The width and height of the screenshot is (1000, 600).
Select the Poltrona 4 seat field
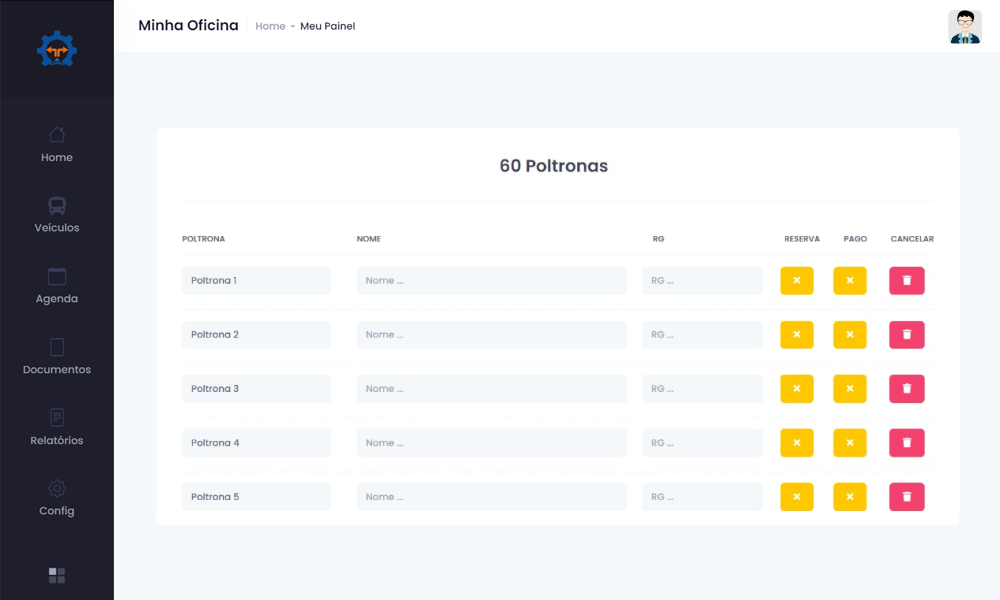256,443
